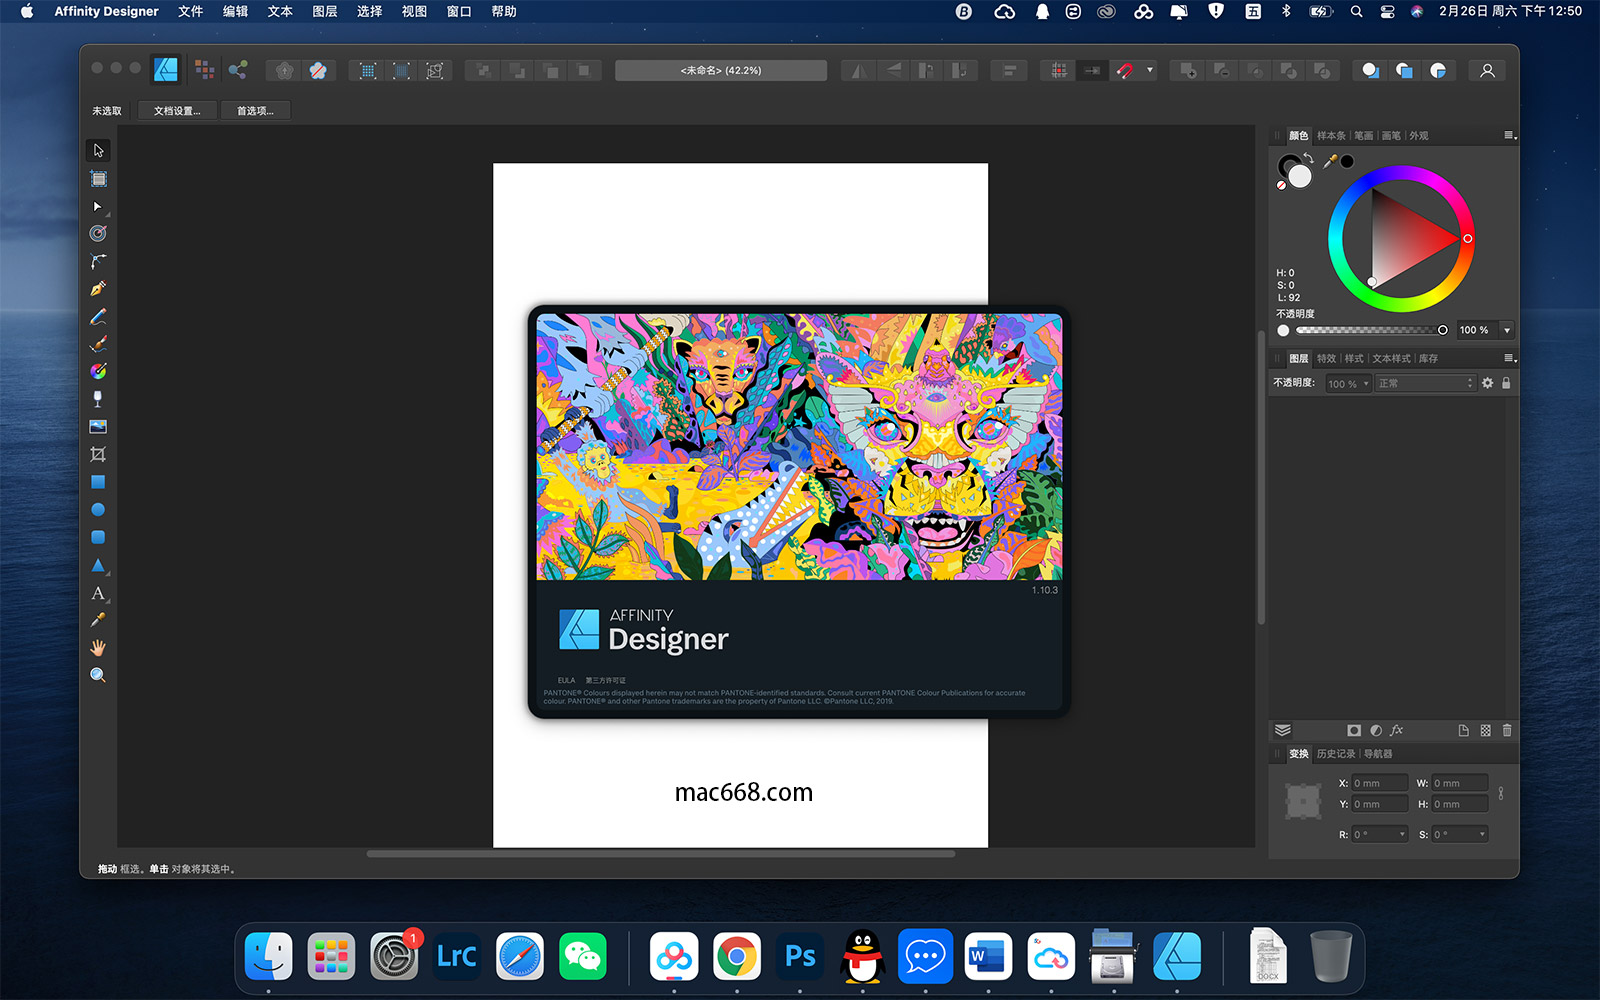
Task: Select the Pencil tool
Action: point(98,316)
